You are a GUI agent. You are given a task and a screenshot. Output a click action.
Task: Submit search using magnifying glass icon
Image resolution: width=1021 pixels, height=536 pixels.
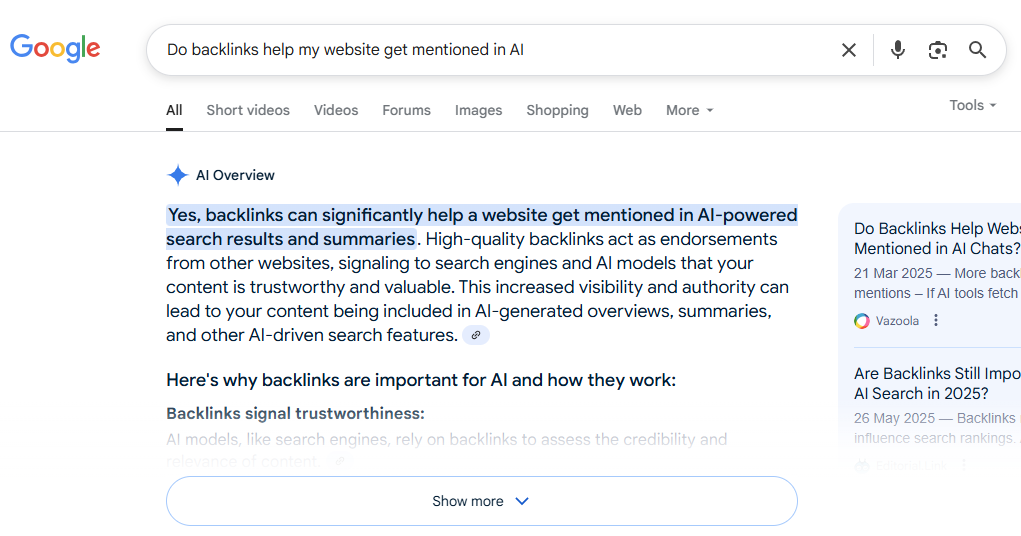click(x=977, y=49)
